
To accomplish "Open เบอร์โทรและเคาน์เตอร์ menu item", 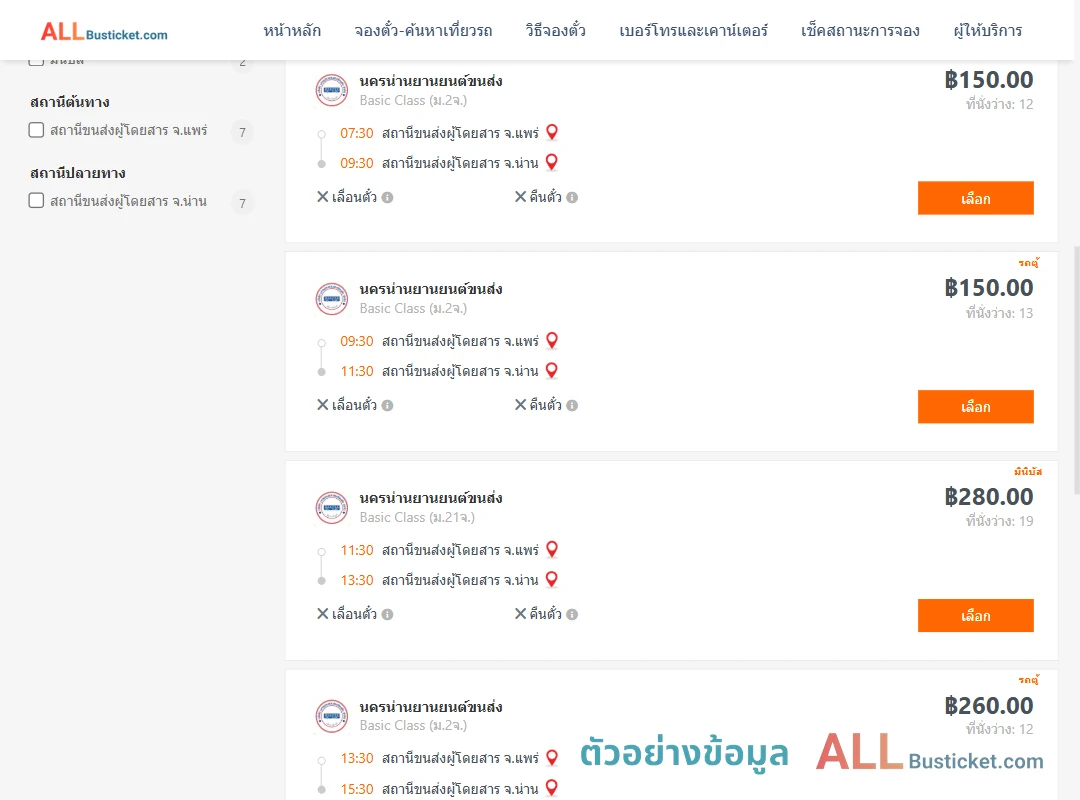I will (x=694, y=31).
